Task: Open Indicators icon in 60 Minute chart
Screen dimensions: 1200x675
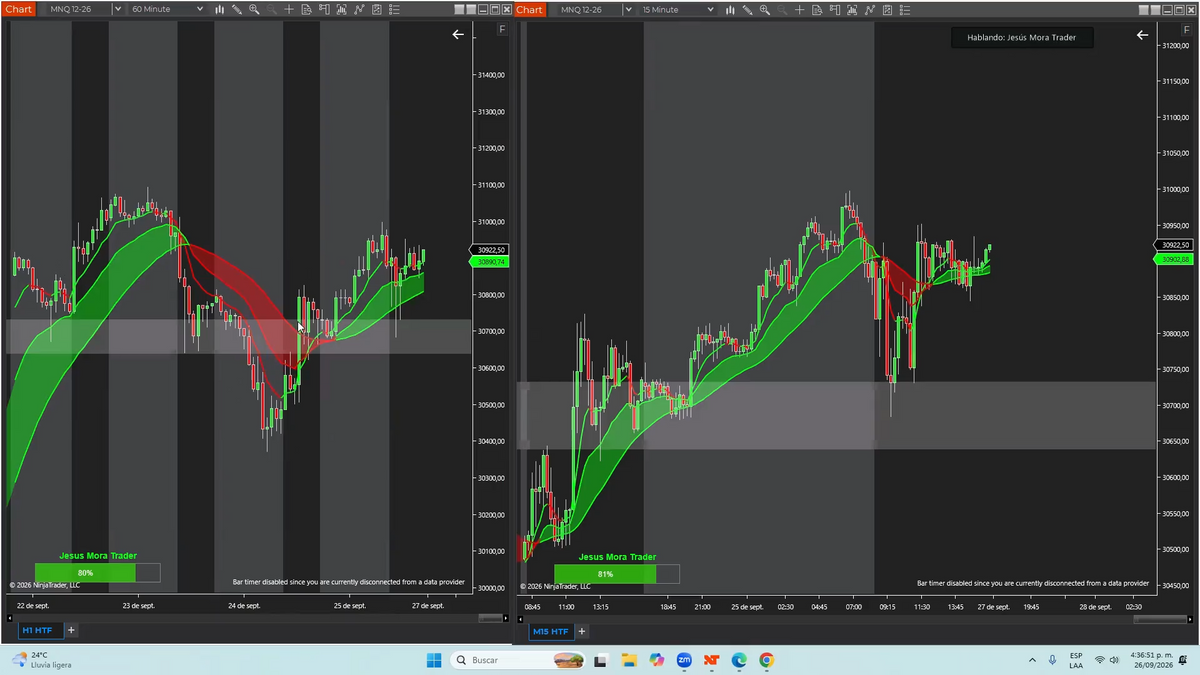Action: [359, 9]
